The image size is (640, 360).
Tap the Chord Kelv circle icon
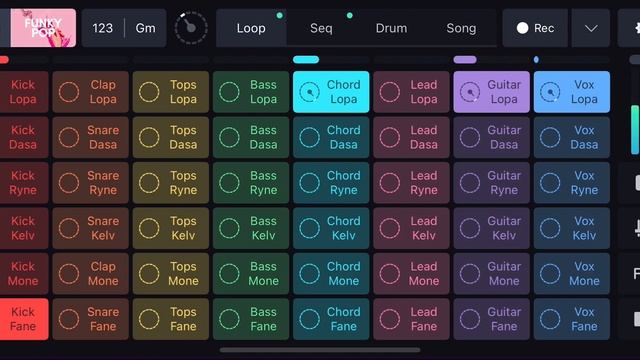point(309,228)
